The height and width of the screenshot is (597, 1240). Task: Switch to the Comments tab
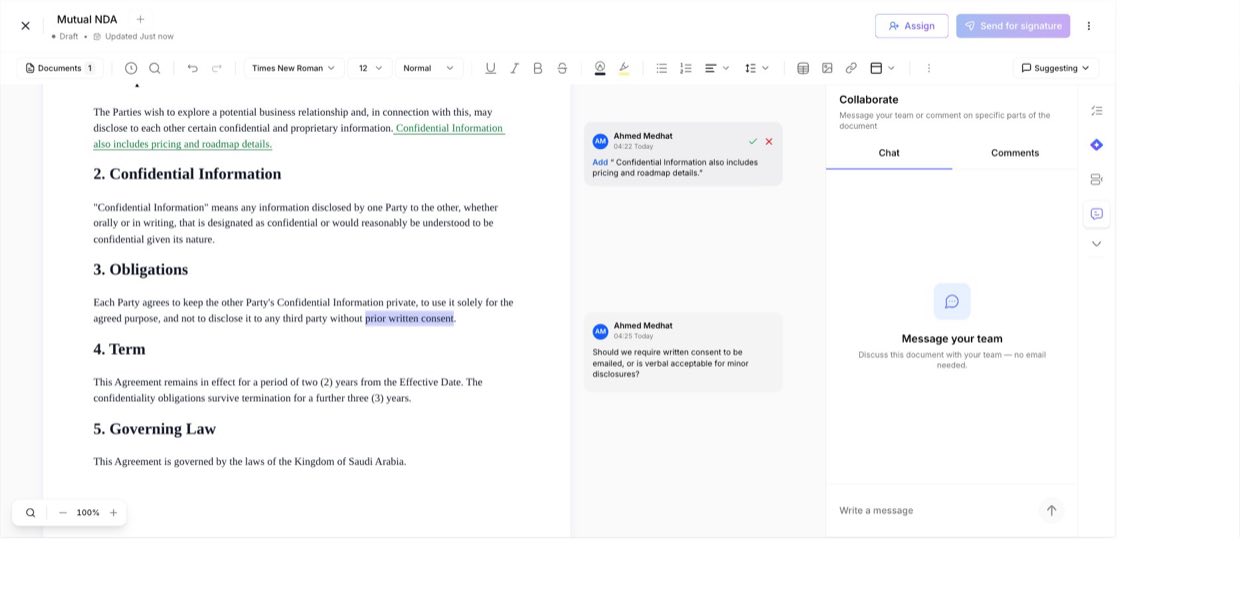(1015, 153)
